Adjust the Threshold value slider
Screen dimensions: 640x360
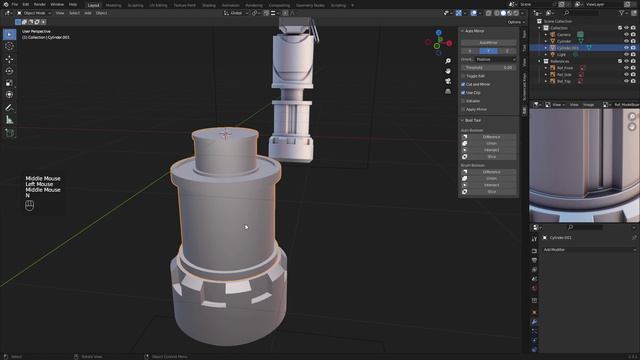pyautogui.click(x=489, y=68)
